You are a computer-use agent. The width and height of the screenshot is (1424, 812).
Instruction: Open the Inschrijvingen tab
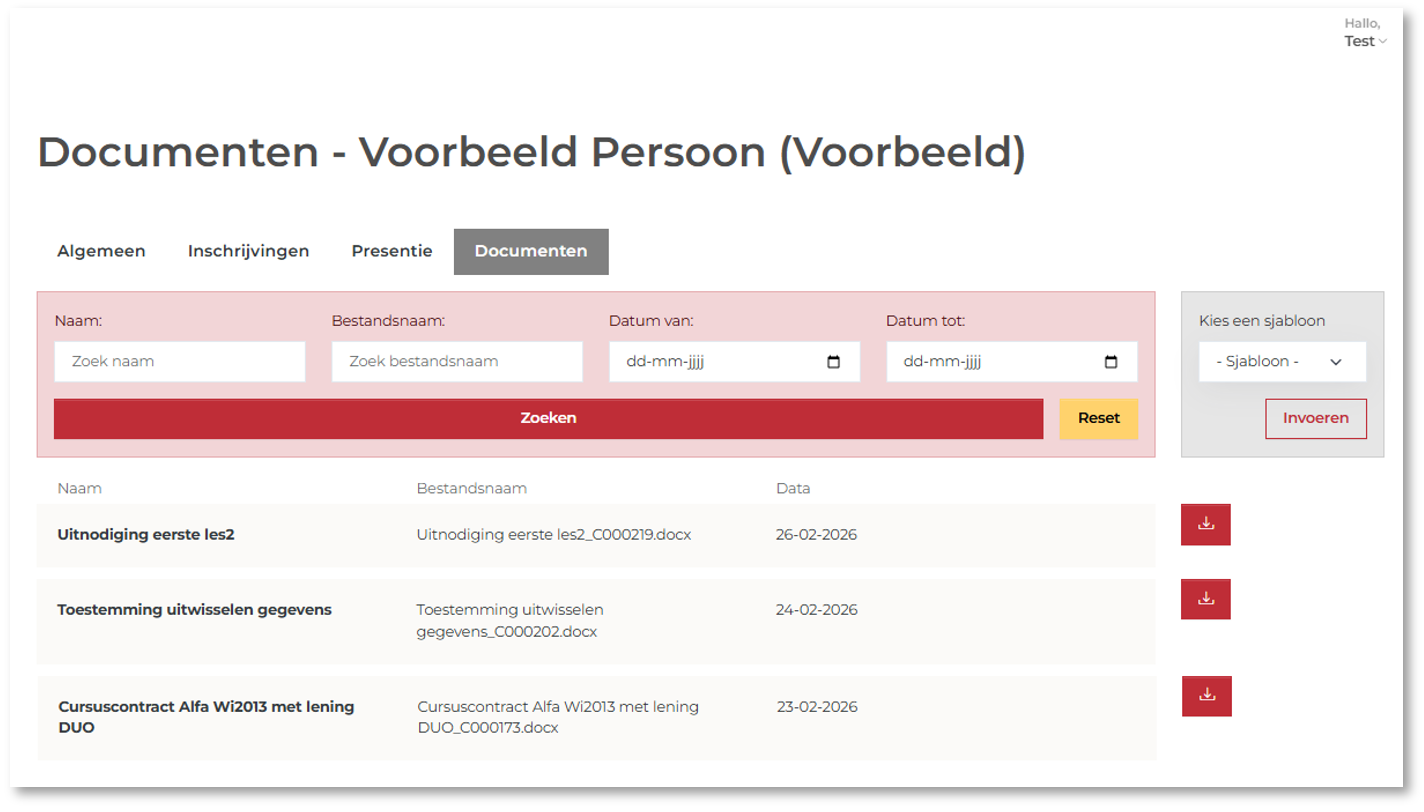tap(248, 251)
